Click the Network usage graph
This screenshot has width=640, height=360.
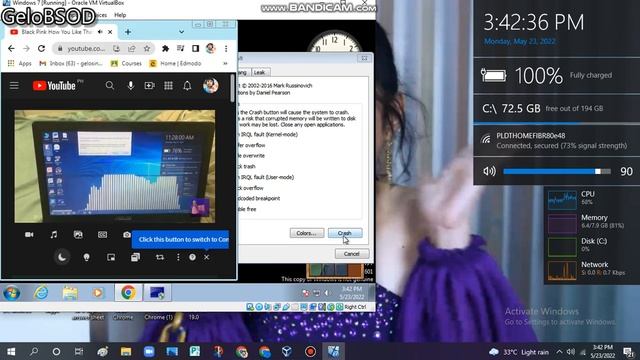[562, 270]
